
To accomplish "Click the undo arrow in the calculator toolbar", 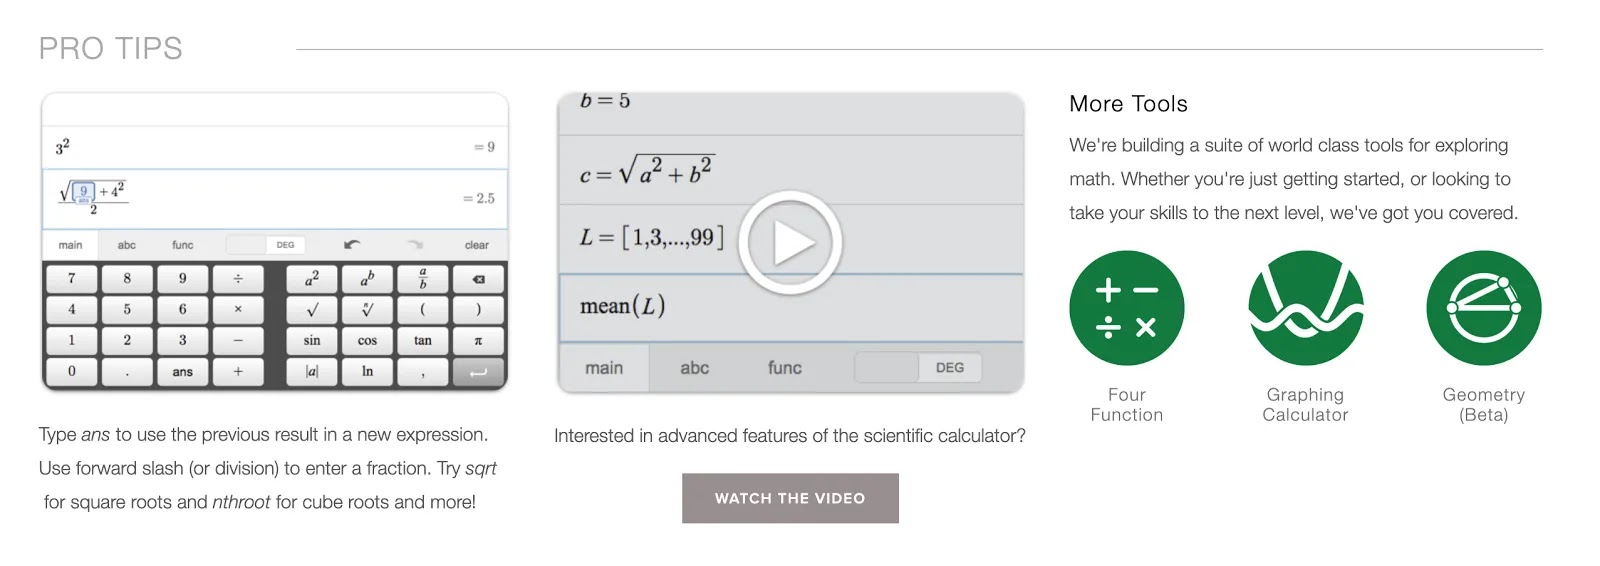I will [x=352, y=244].
